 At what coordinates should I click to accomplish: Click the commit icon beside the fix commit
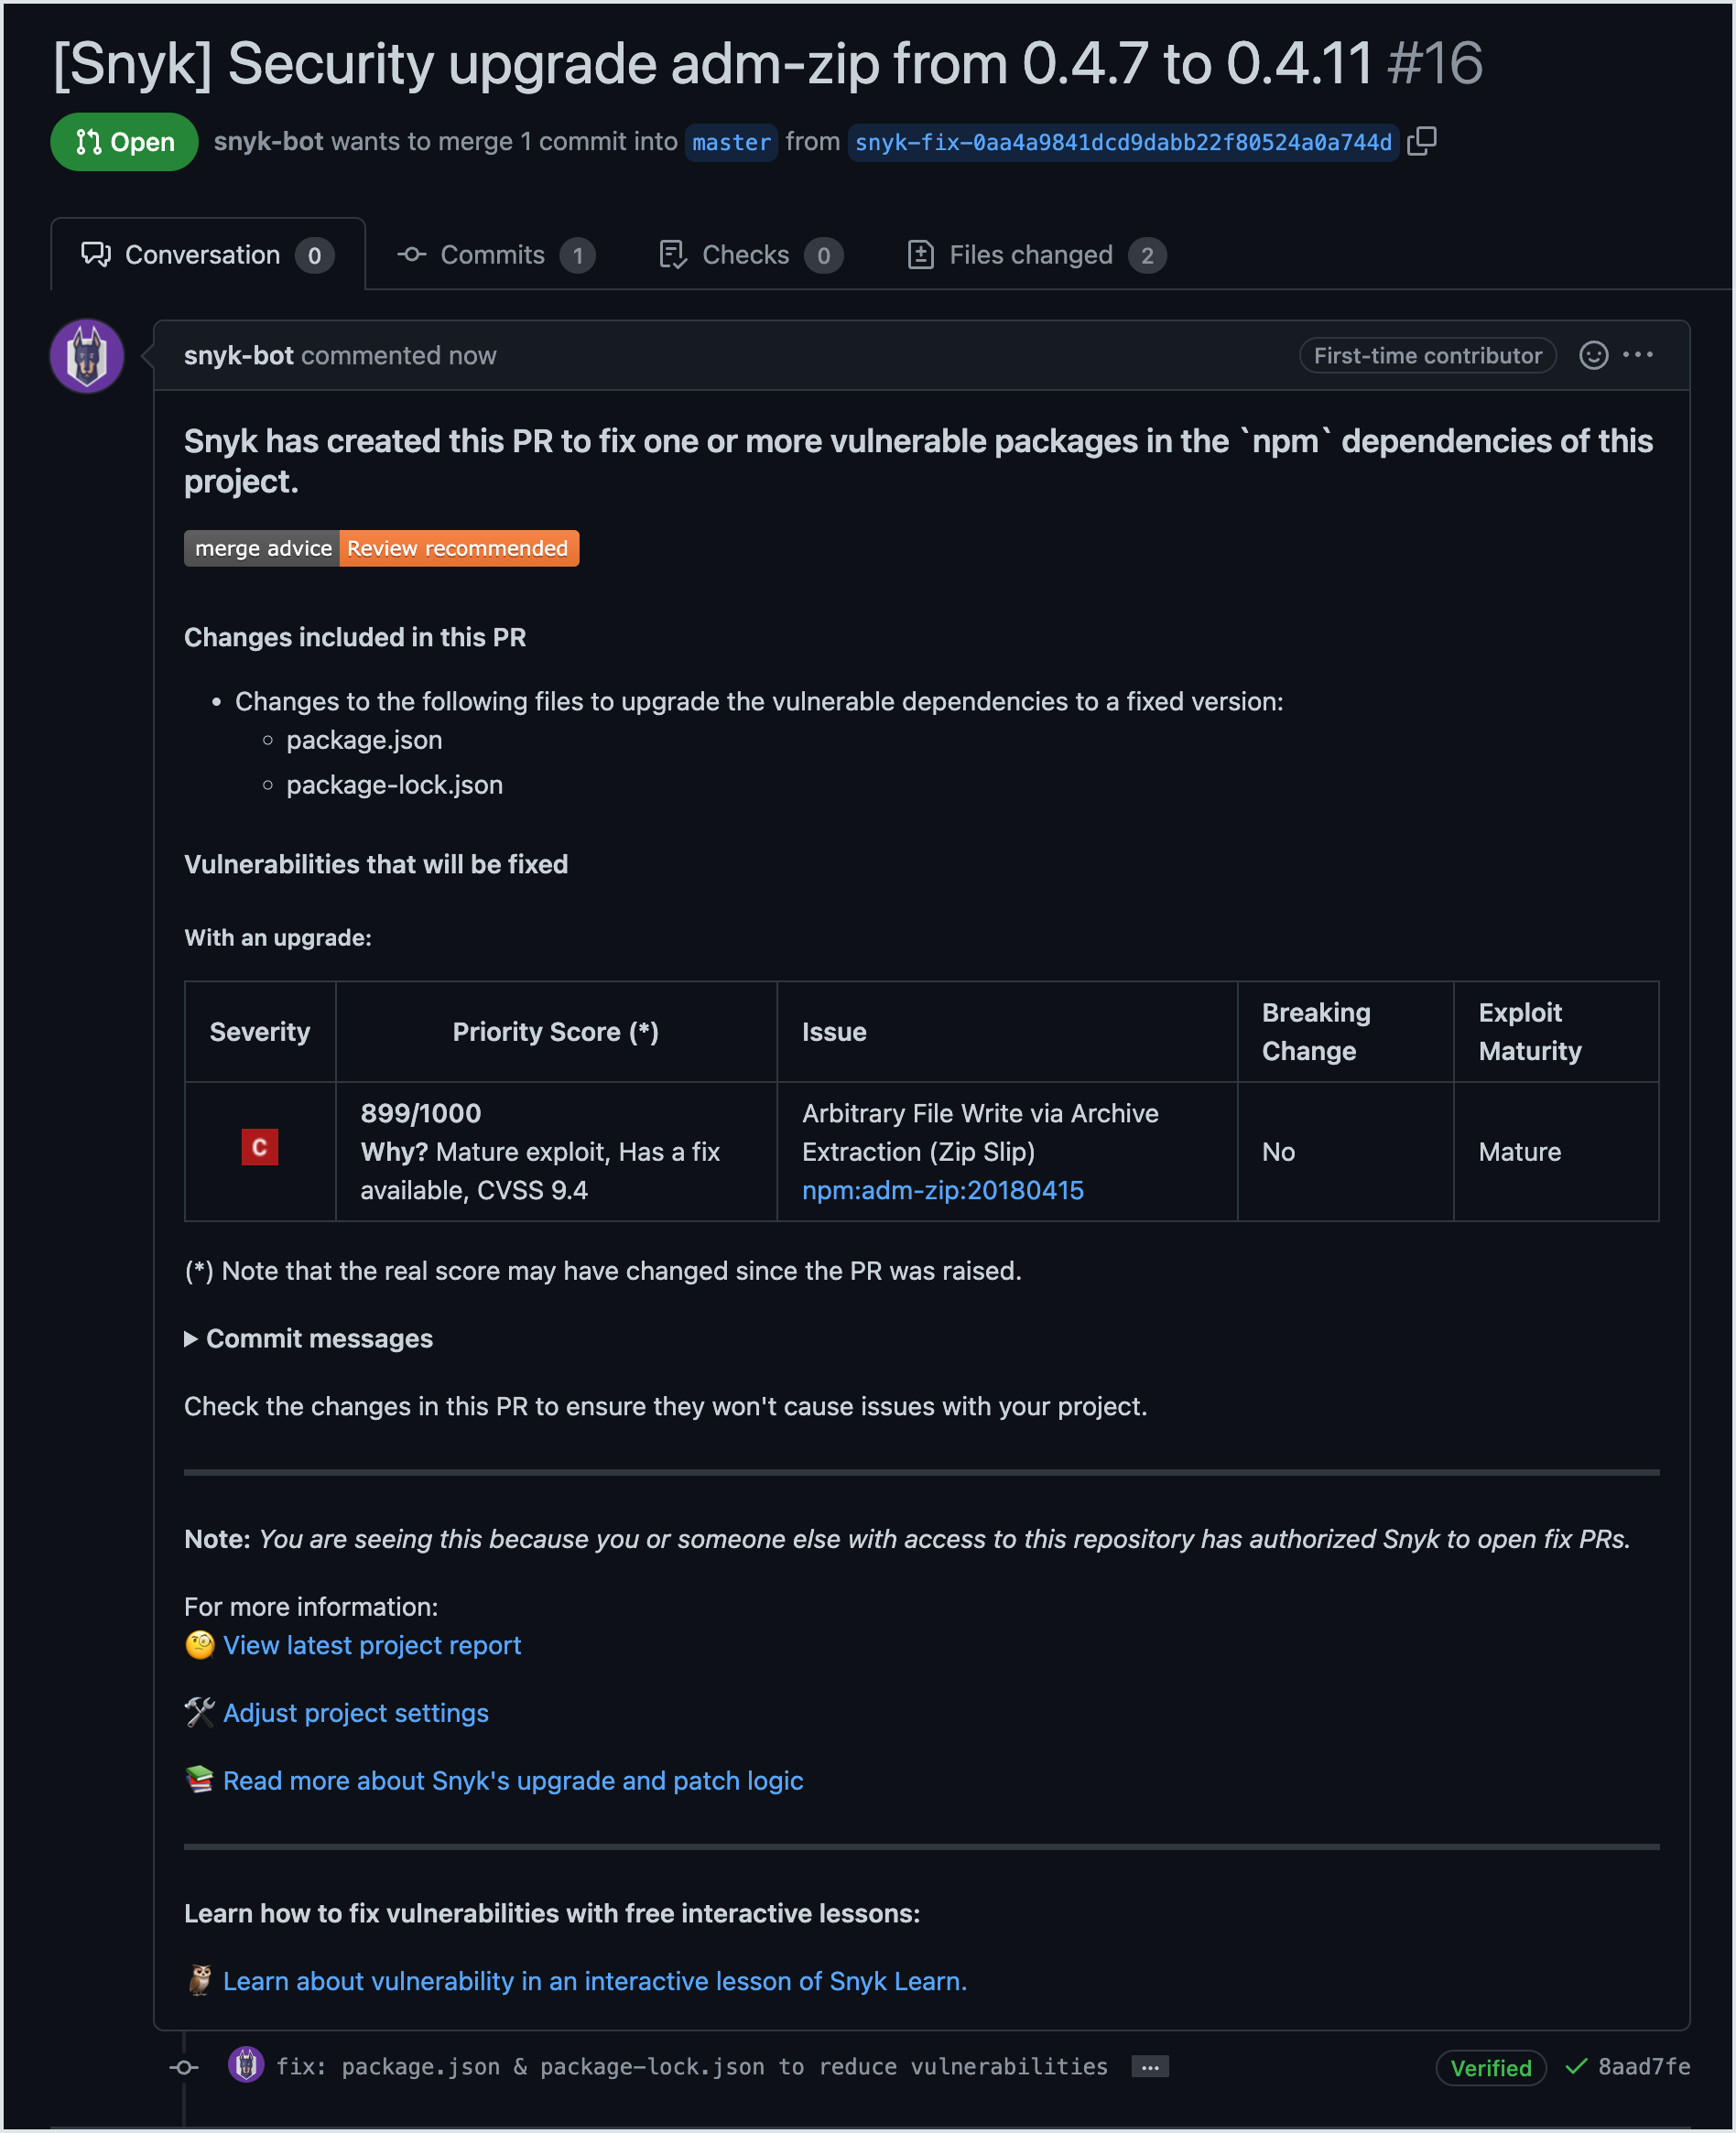[x=184, y=2066]
